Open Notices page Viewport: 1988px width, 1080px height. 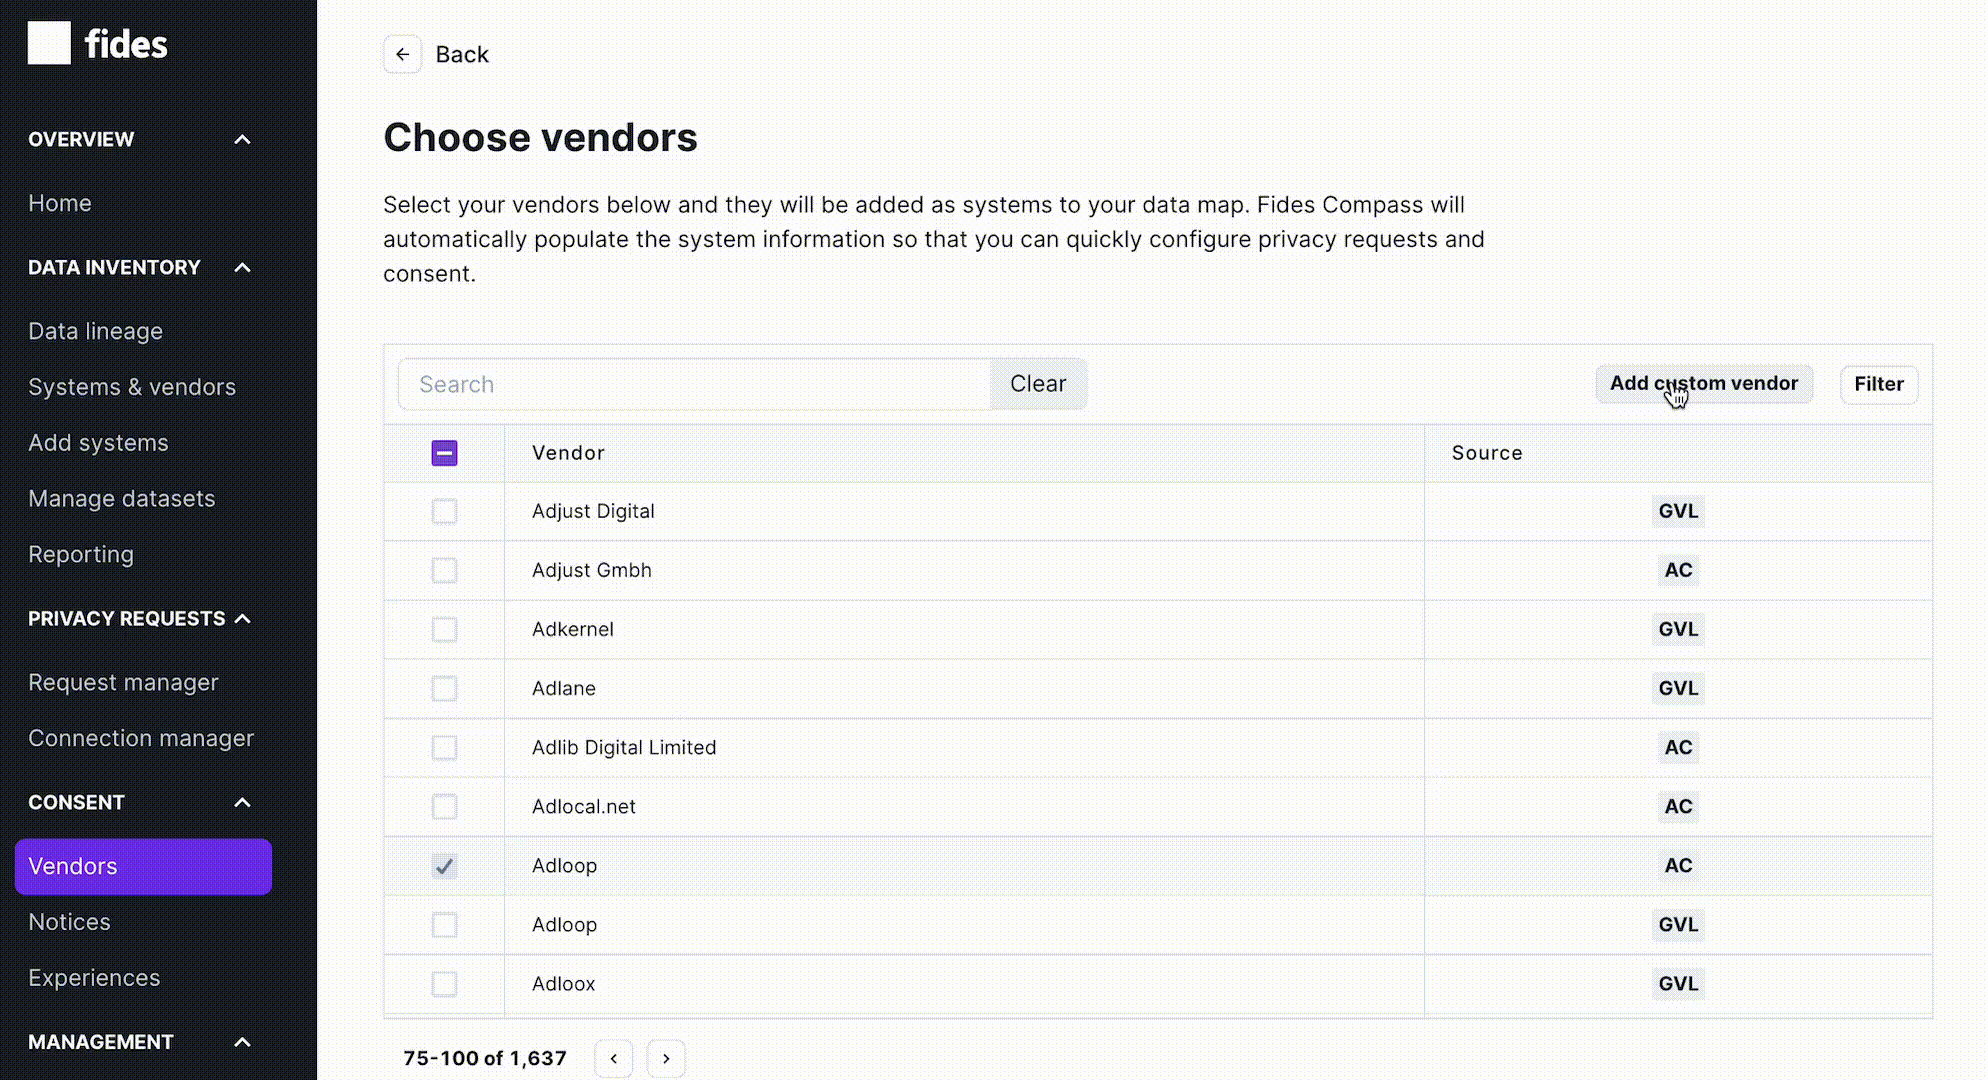(69, 922)
